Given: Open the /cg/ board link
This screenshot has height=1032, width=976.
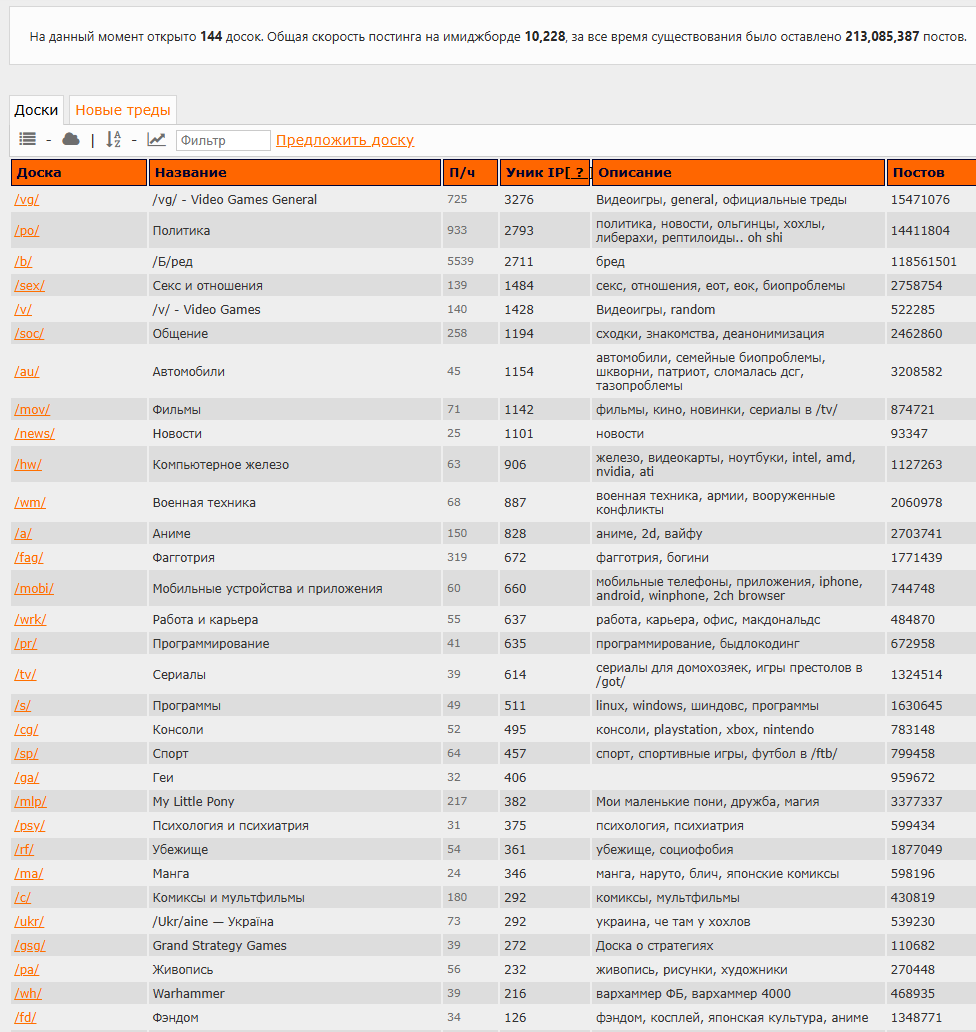Looking at the screenshot, I should 26,729.
